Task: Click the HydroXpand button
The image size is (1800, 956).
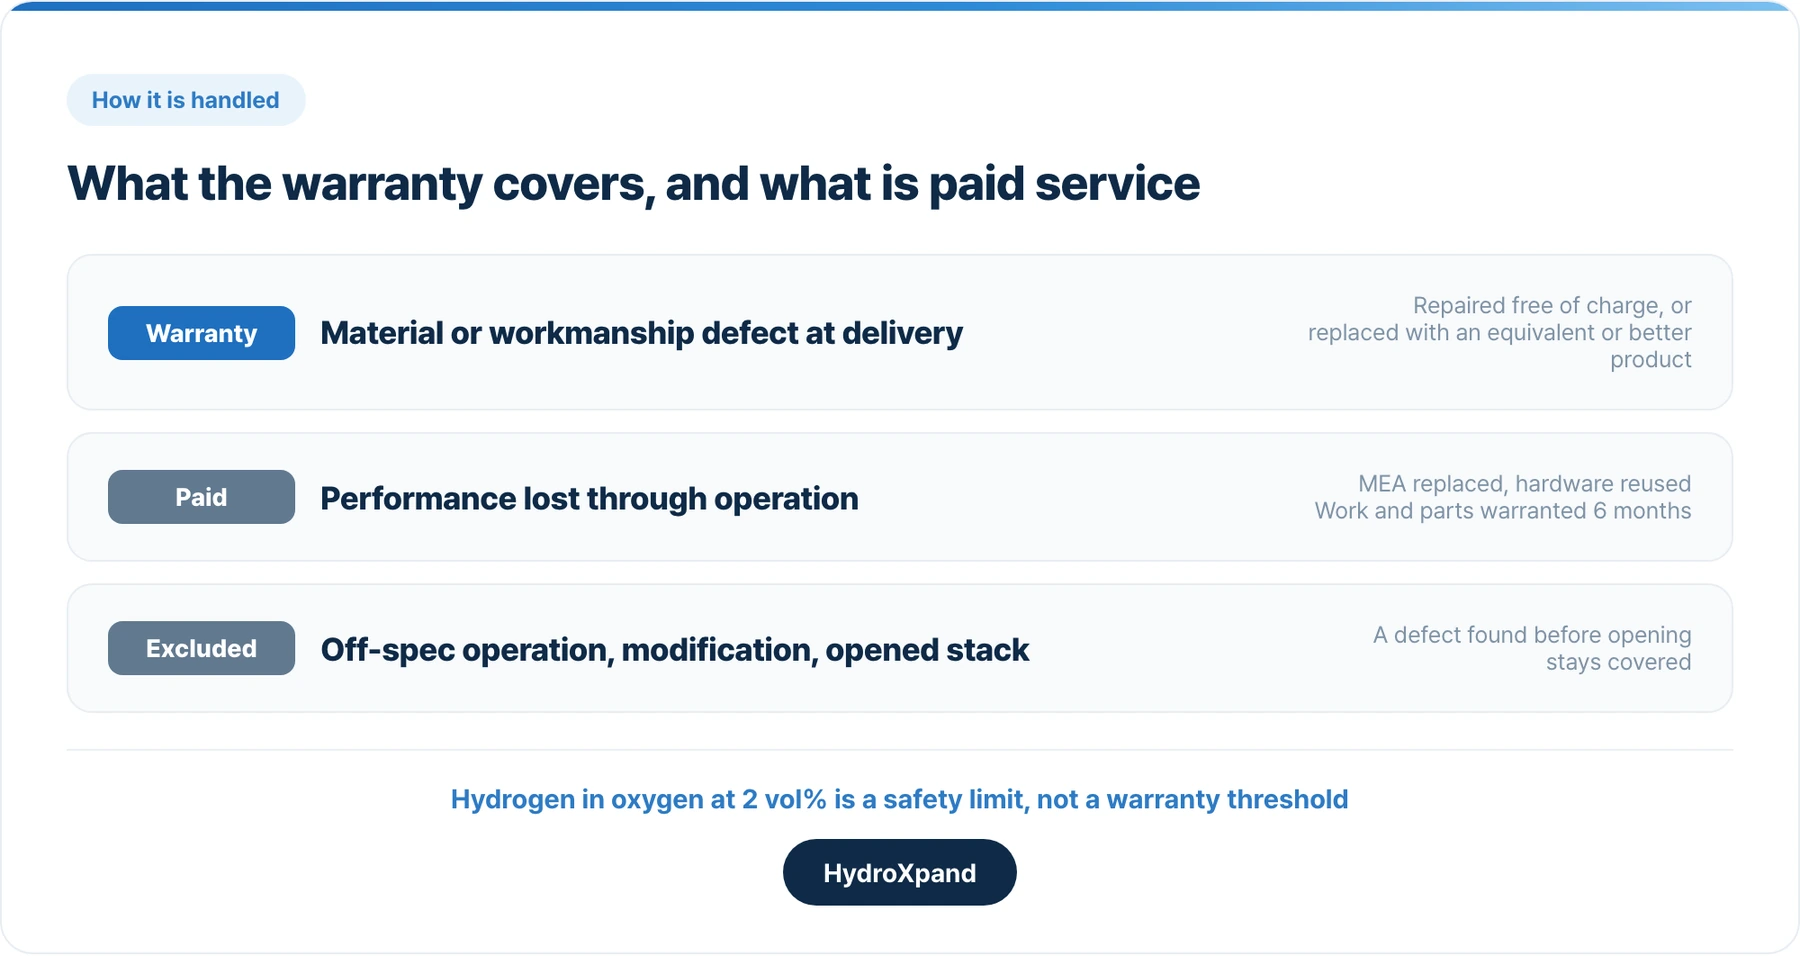Action: [900, 872]
